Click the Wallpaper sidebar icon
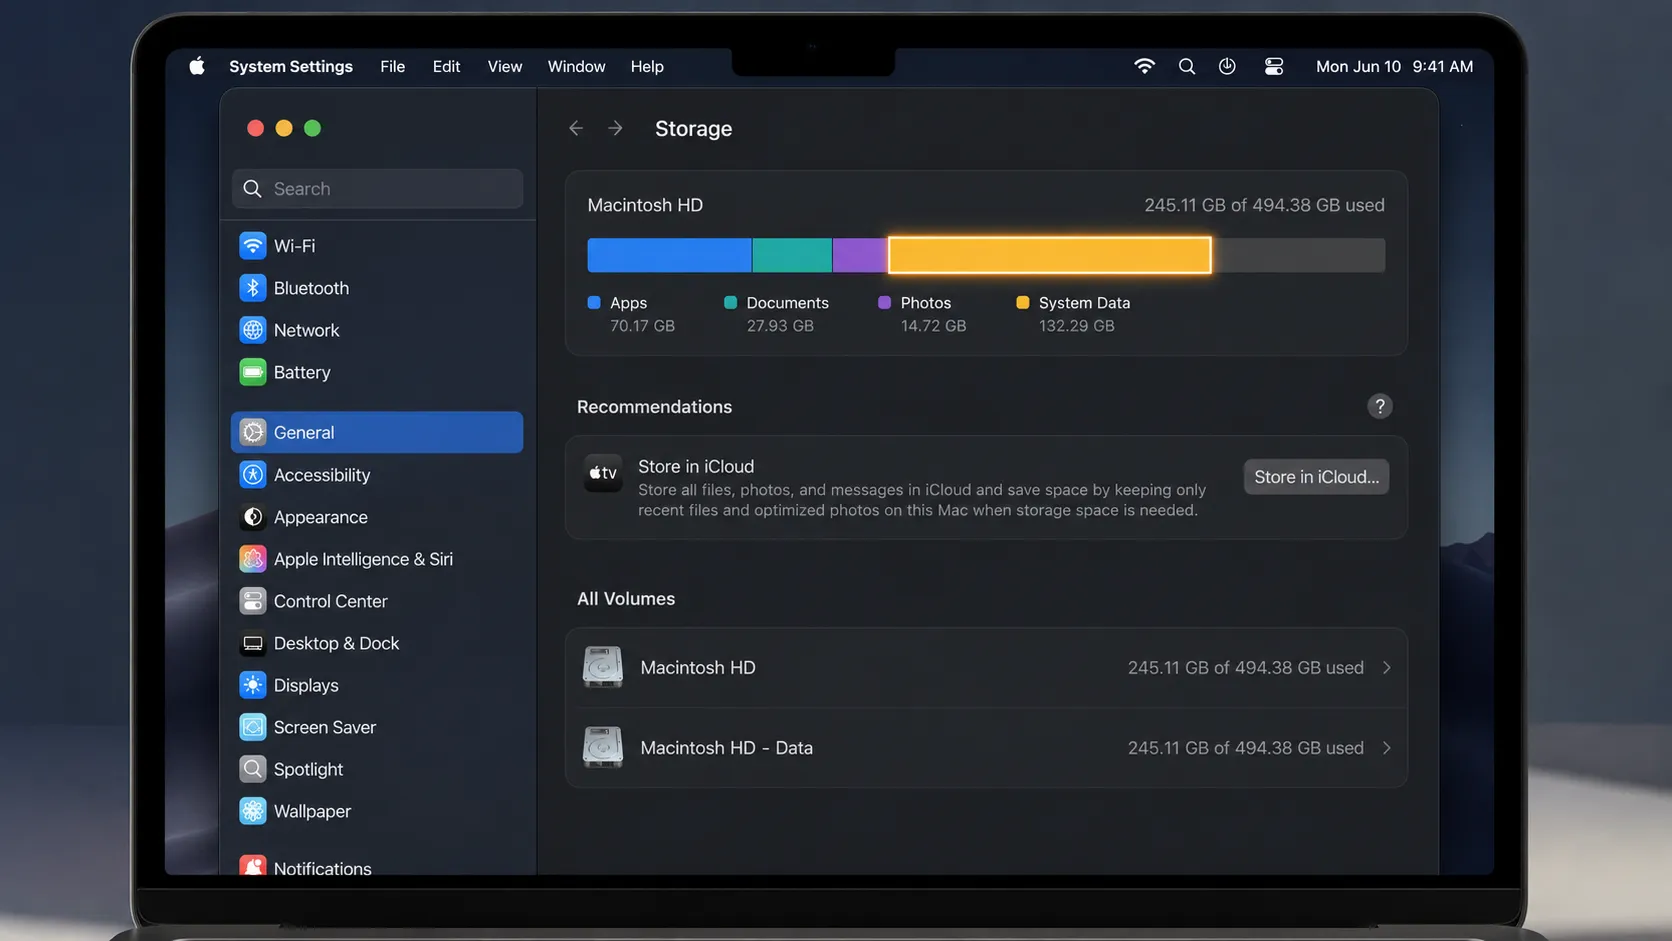Screen dimensions: 1672x941 253,811
